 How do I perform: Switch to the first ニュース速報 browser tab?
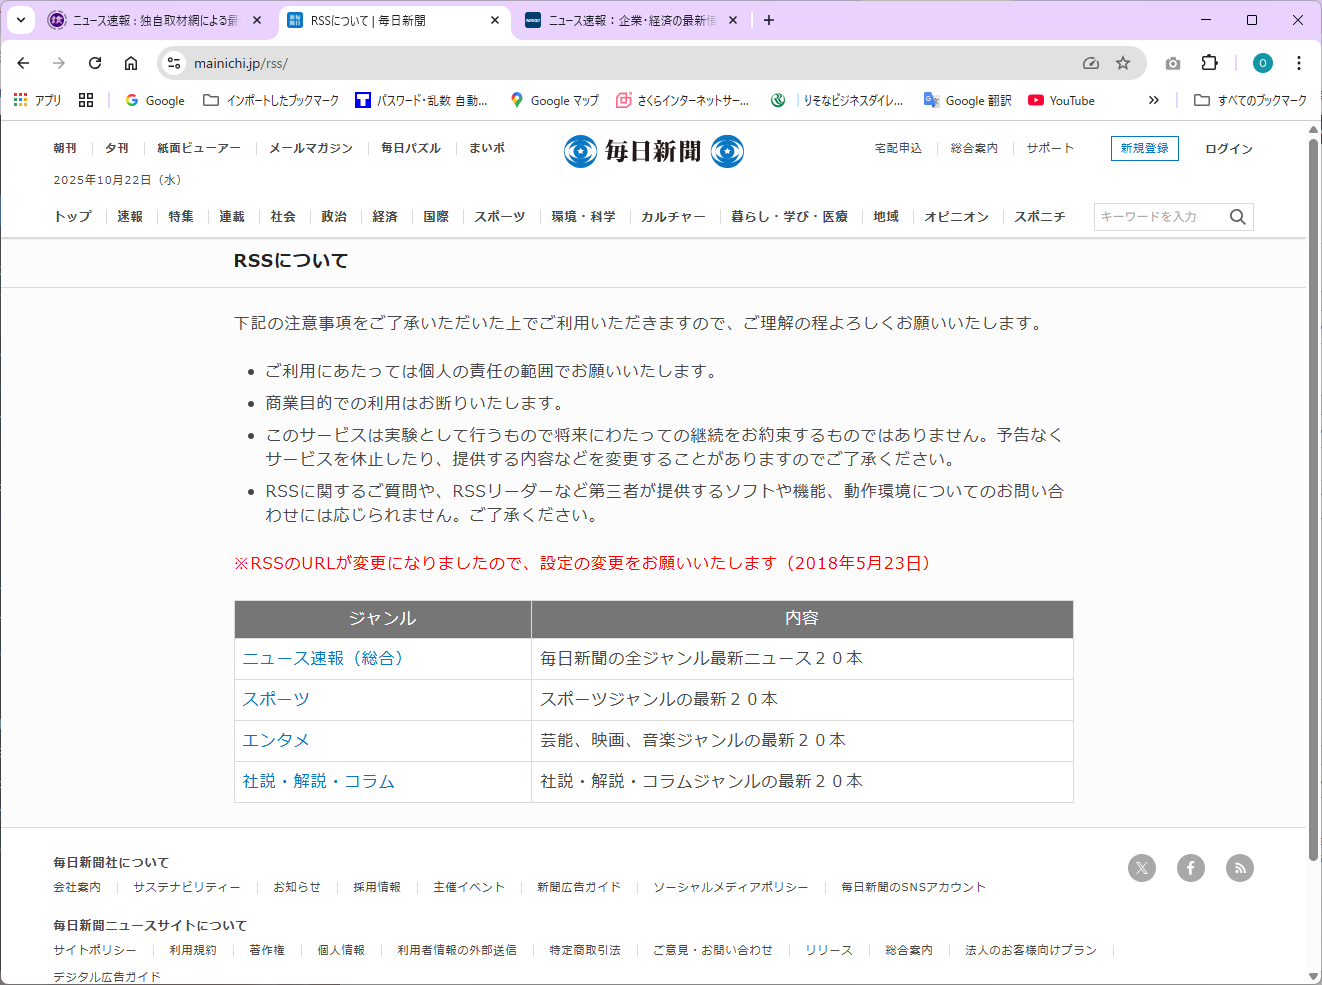pos(154,20)
